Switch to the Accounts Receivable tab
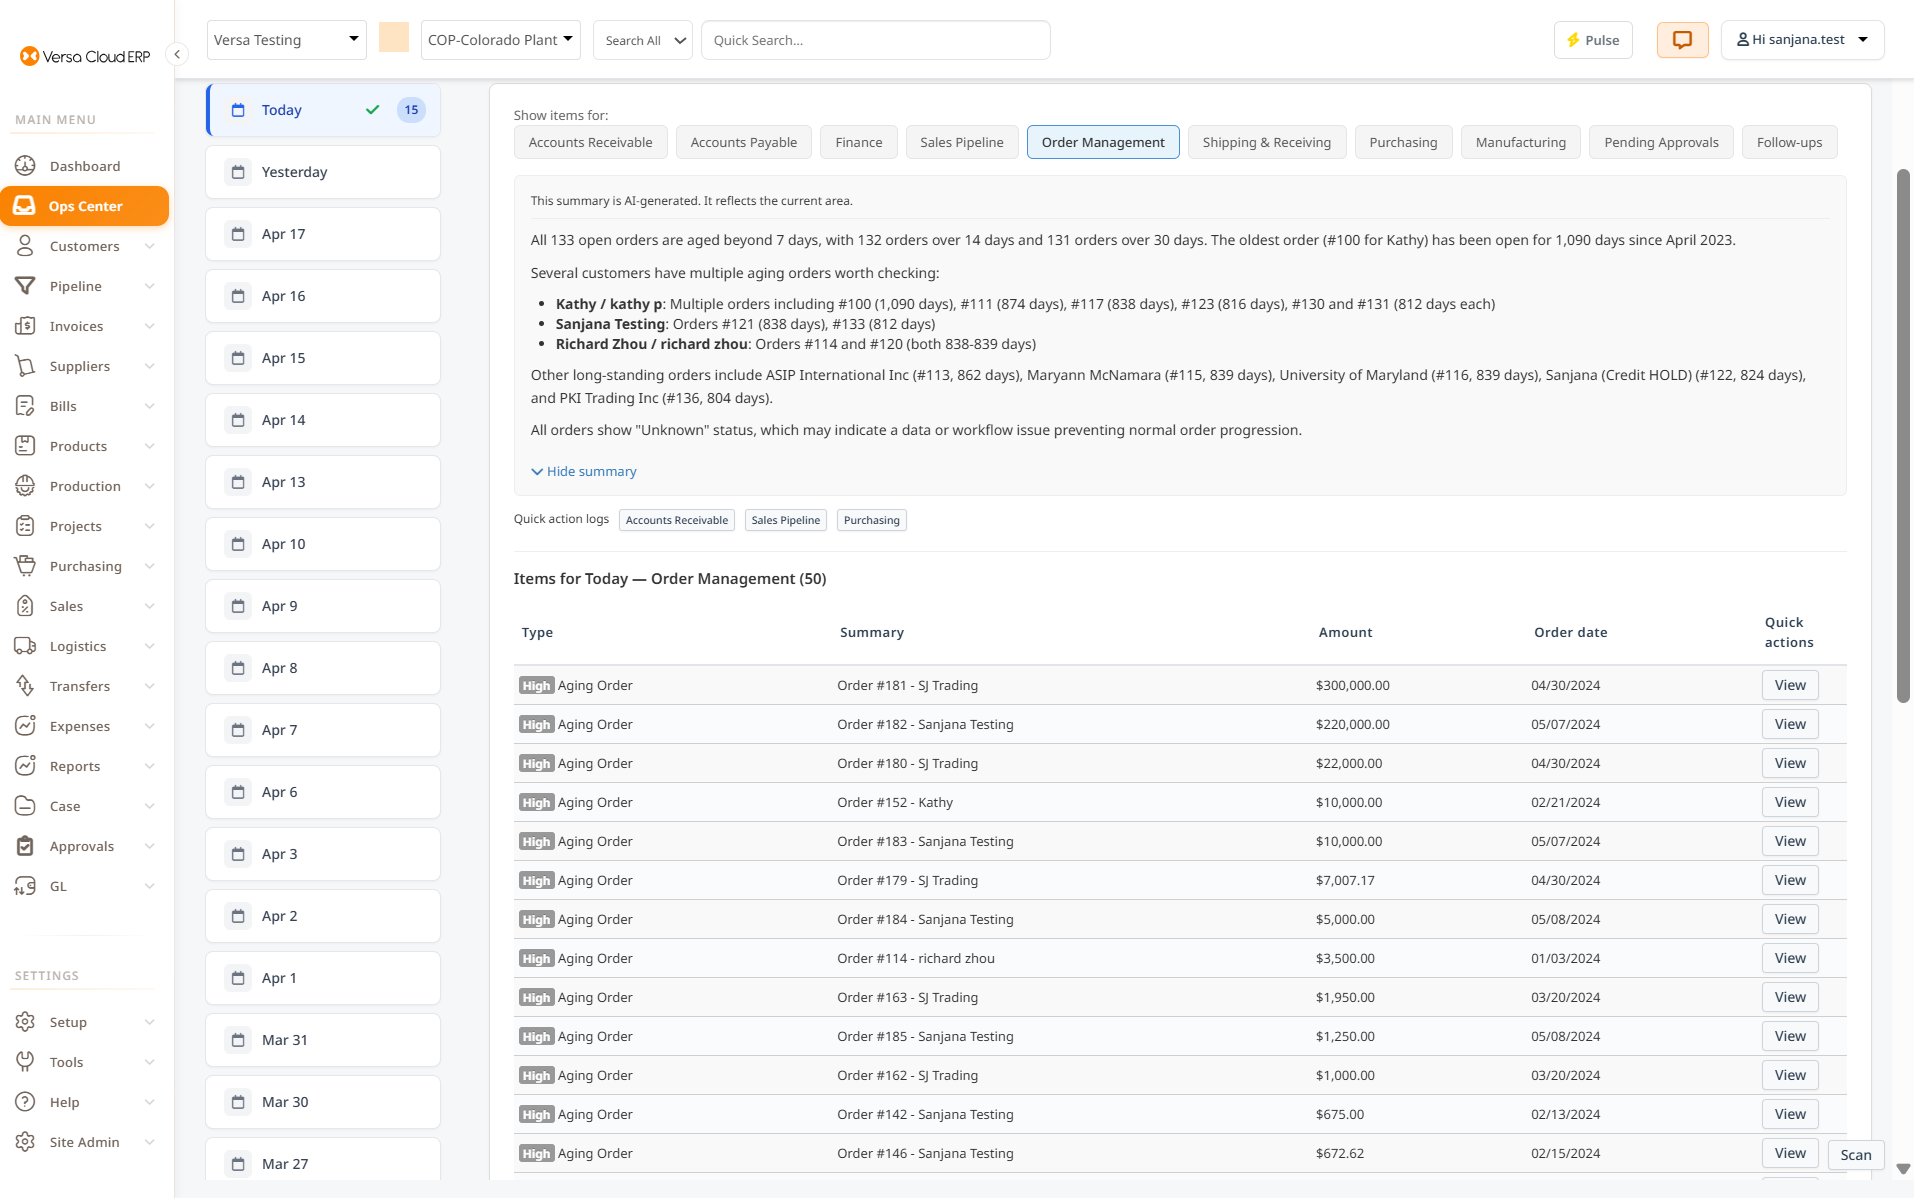Viewport: 1914px width, 1198px height. pos(590,142)
